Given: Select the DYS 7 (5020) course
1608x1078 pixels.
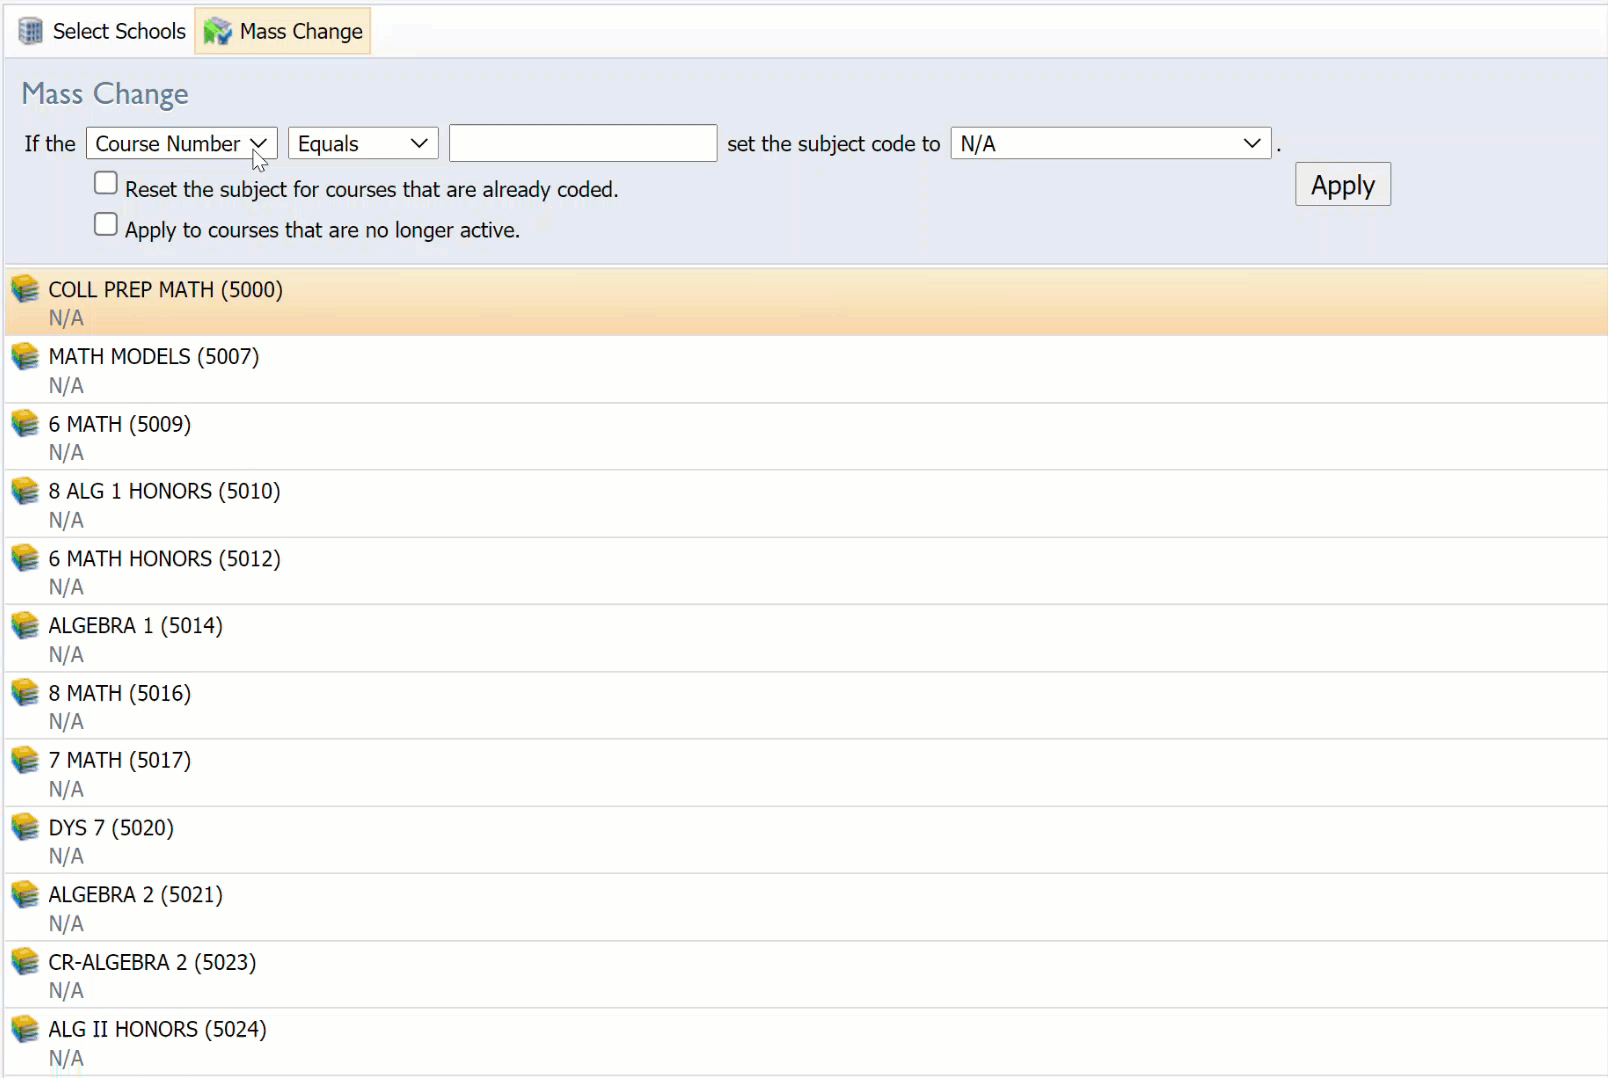Looking at the screenshot, I should [806, 840].
